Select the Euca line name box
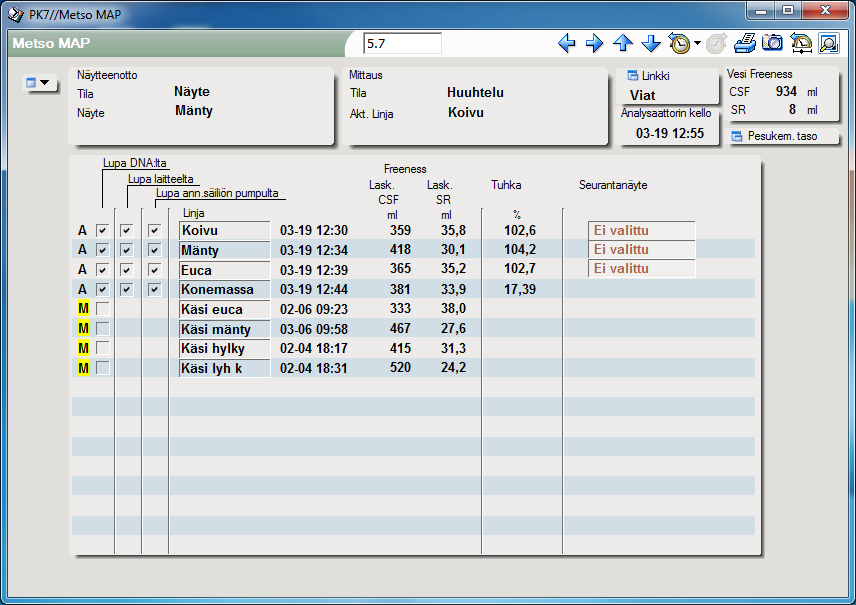Screen dimensions: 856x605 [x=224, y=270]
